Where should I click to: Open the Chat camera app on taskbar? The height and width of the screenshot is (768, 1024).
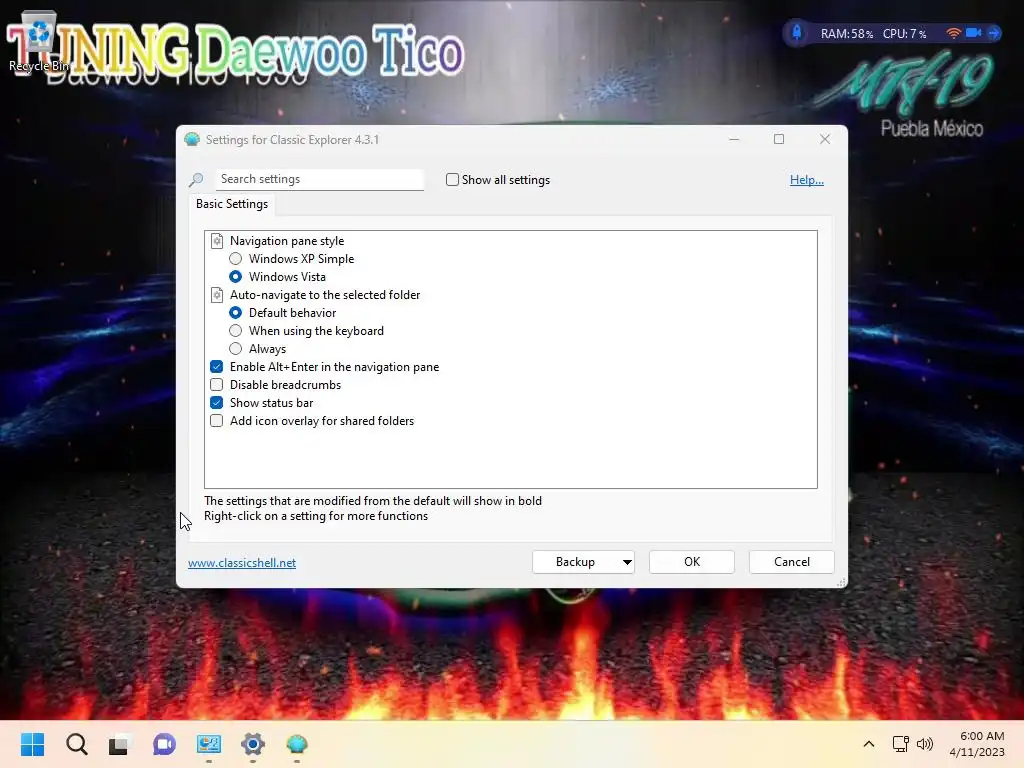click(164, 744)
